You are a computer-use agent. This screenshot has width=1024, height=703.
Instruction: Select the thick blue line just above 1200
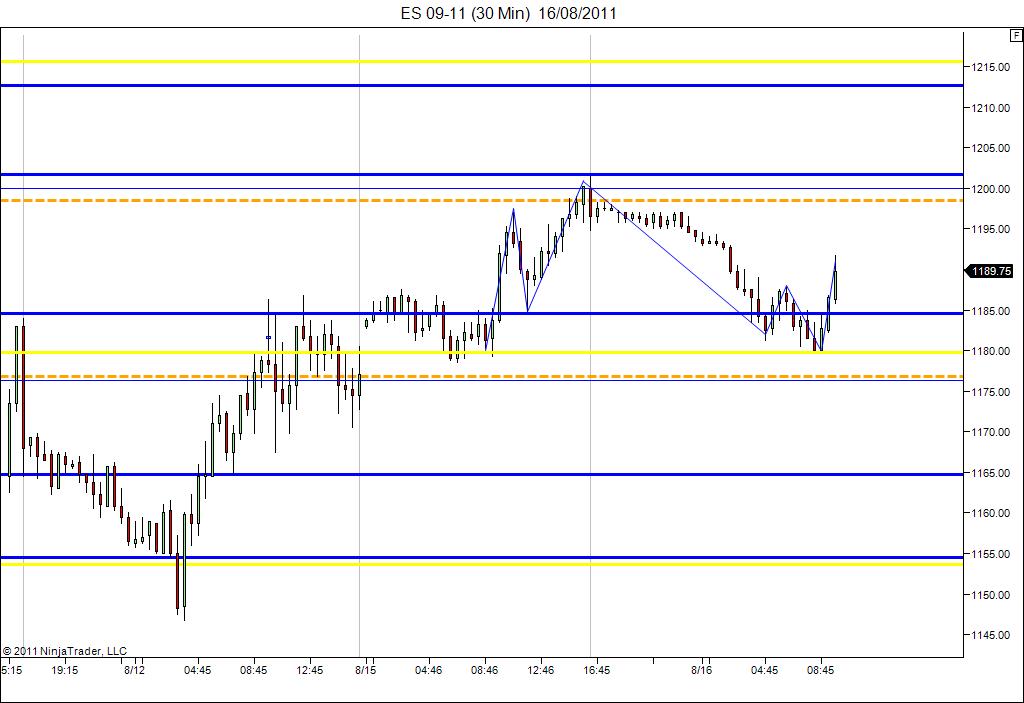(x=482, y=174)
